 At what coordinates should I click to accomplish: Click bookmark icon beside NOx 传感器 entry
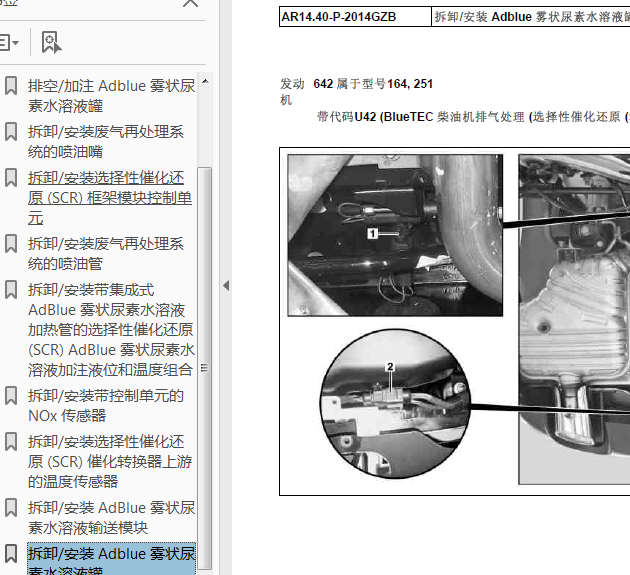(11, 396)
